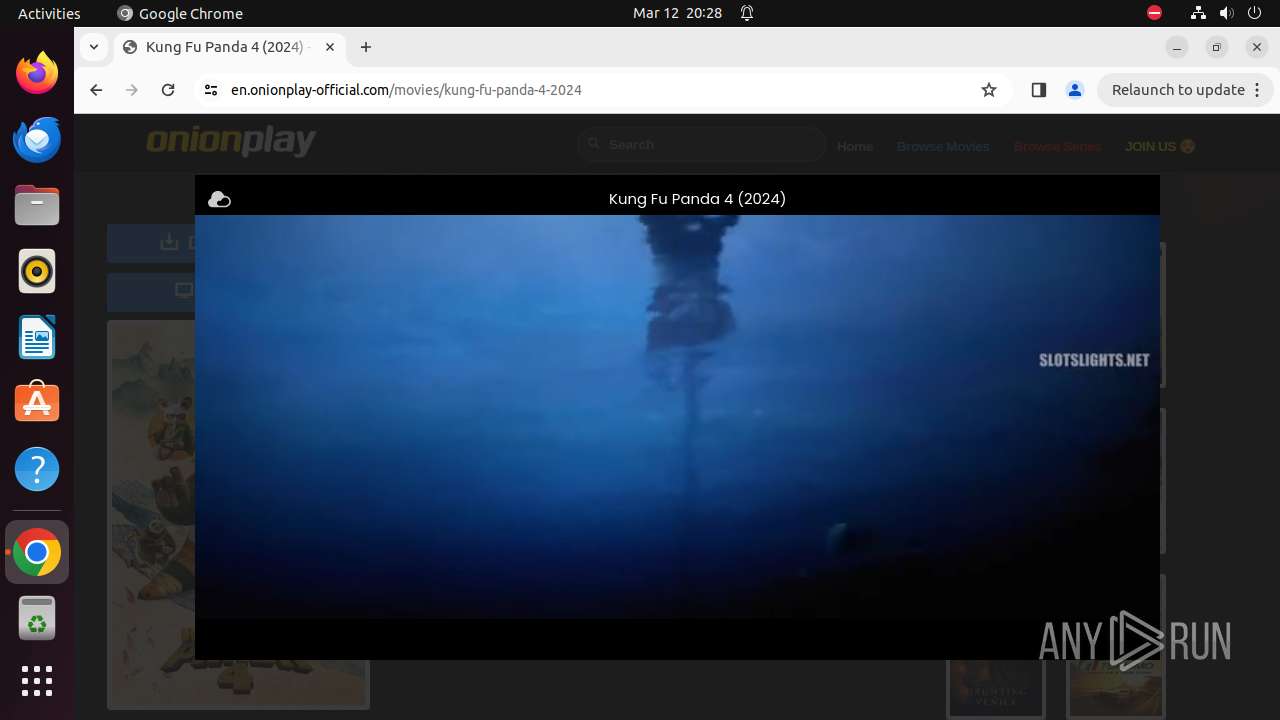Go back using the browser back arrow
Image resolution: width=1280 pixels, height=720 pixels.
tap(96, 90)
